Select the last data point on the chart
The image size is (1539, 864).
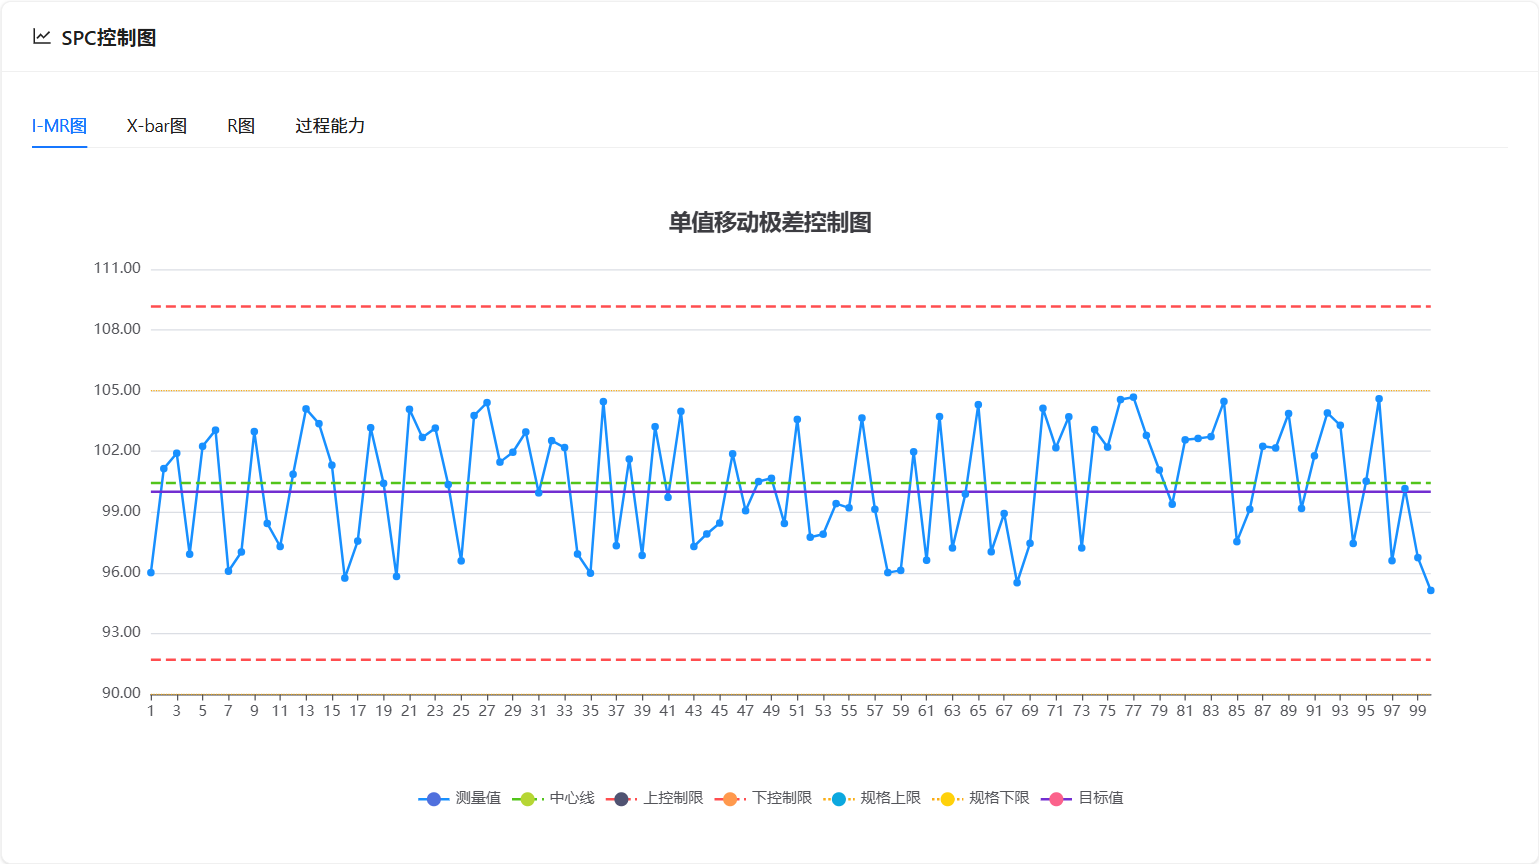pyautogui.click(x=1430, y=590)
